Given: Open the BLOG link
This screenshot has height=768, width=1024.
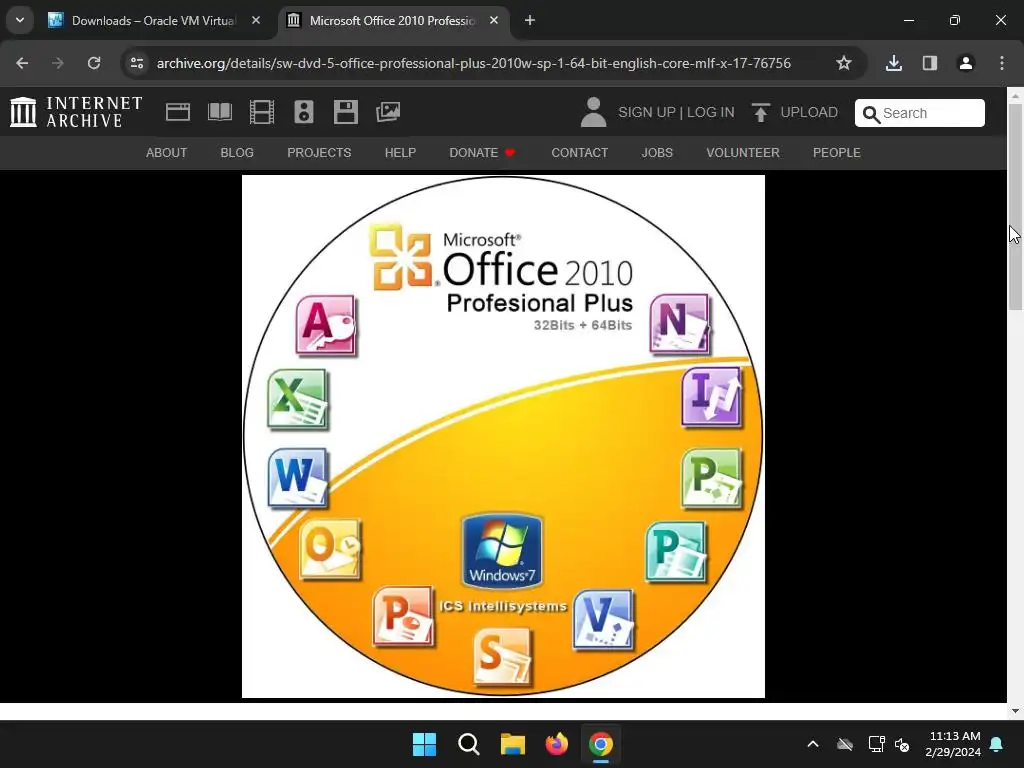Looking at the screenshot, I should pos(237,153).
